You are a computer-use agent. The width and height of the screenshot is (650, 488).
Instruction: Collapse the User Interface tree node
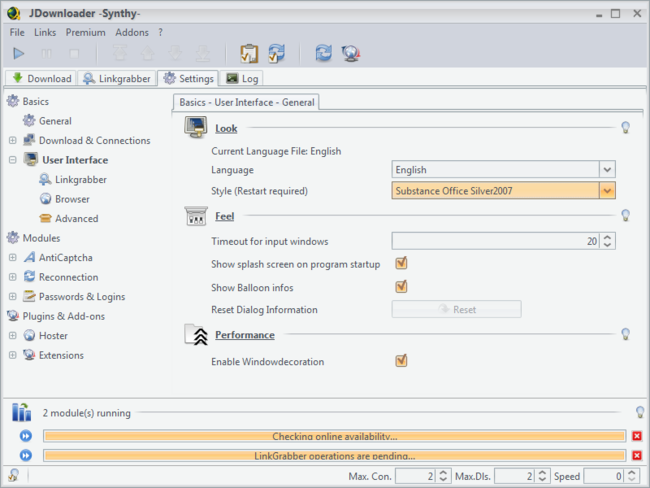(x=13, y=160)
